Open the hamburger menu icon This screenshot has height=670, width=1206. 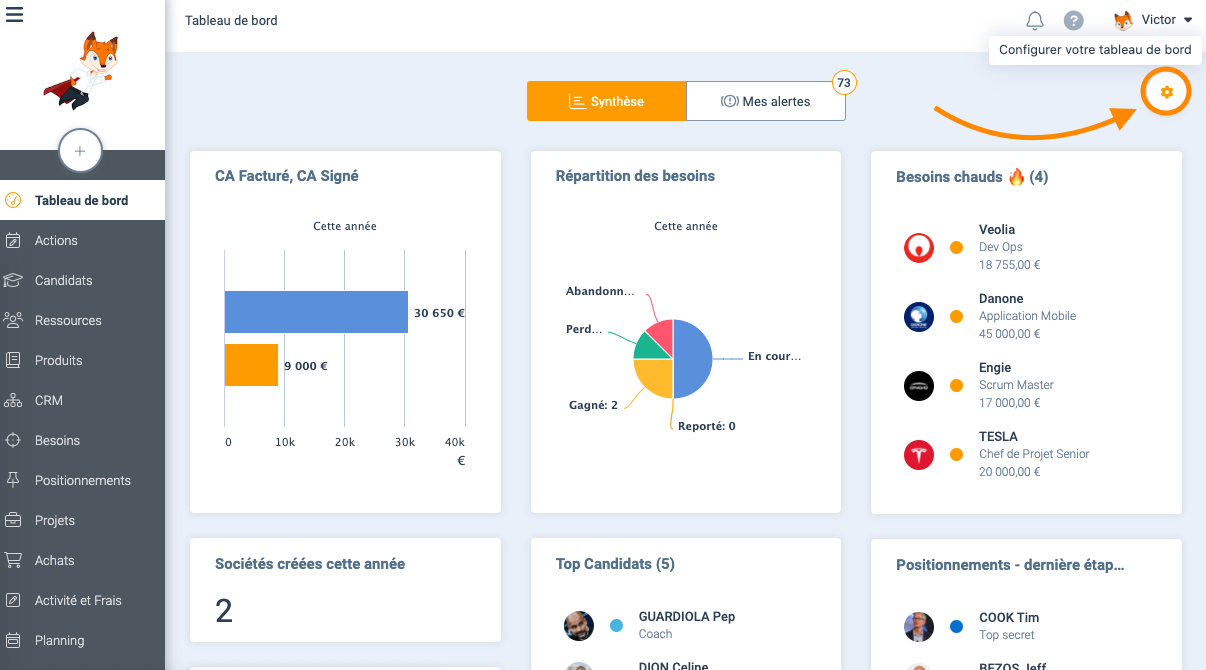[14, 14]
